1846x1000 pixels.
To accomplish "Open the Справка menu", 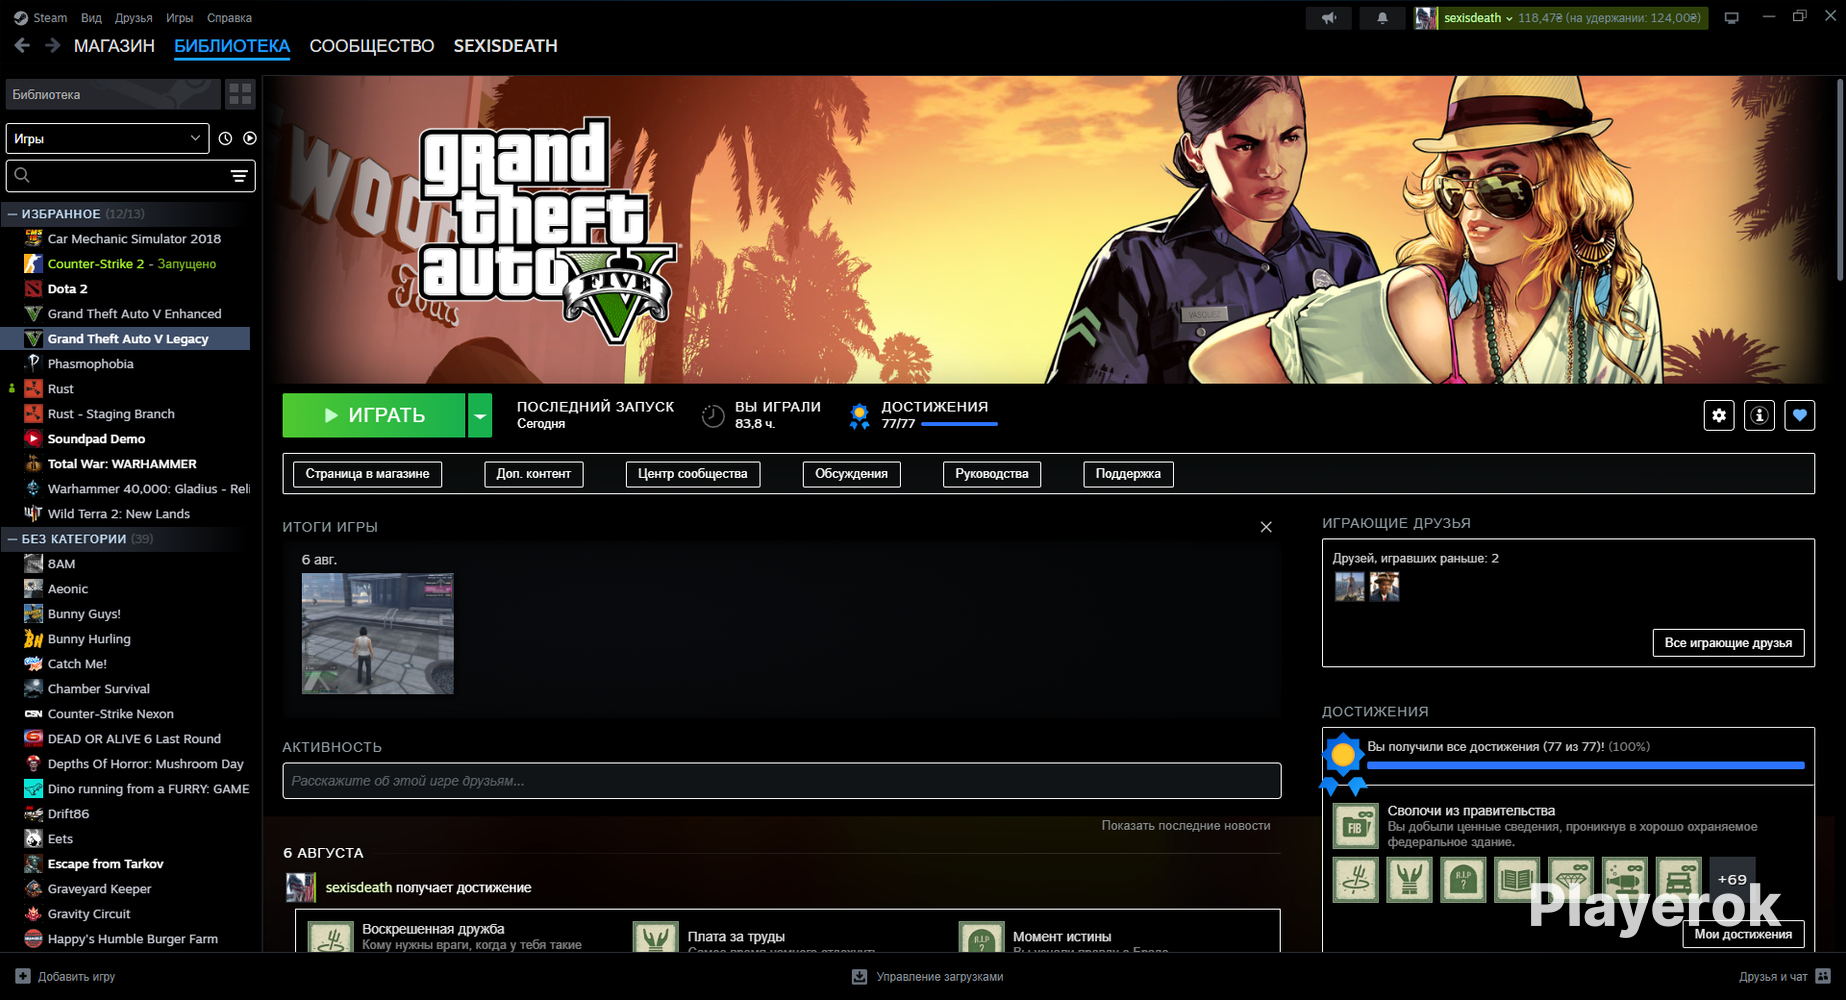I will (229, 18).
